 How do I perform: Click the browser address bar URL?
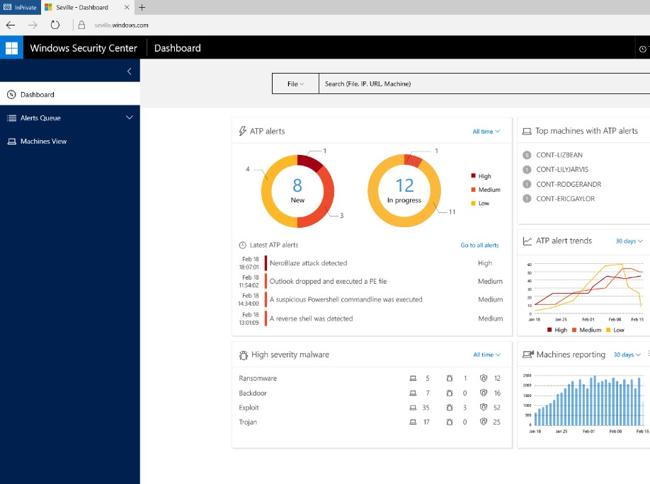[121, 25]
